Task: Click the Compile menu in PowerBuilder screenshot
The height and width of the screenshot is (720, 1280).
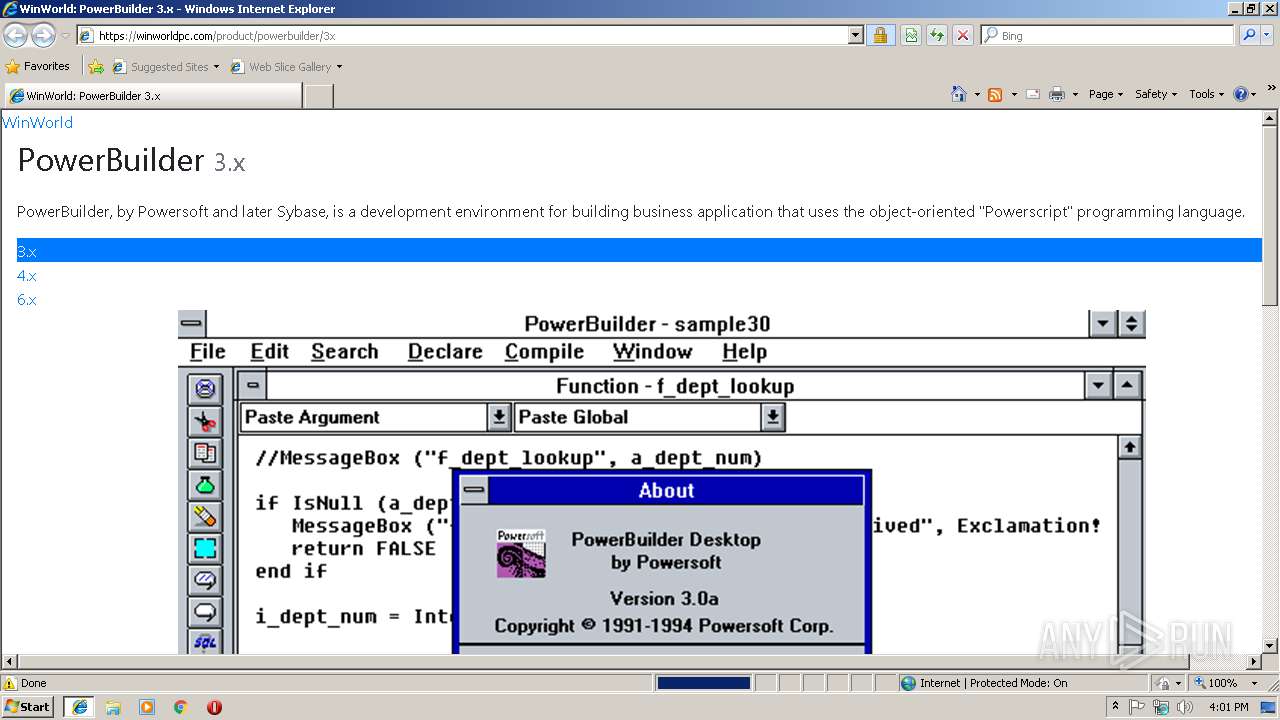Action: (x=544, y=352)
